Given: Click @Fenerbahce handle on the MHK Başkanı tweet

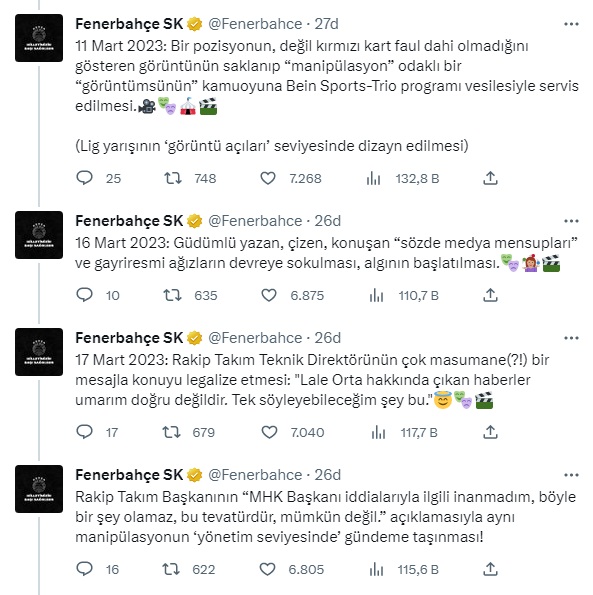Looking at the screenshot, I should pyautogui.click(x=255, y=475).
